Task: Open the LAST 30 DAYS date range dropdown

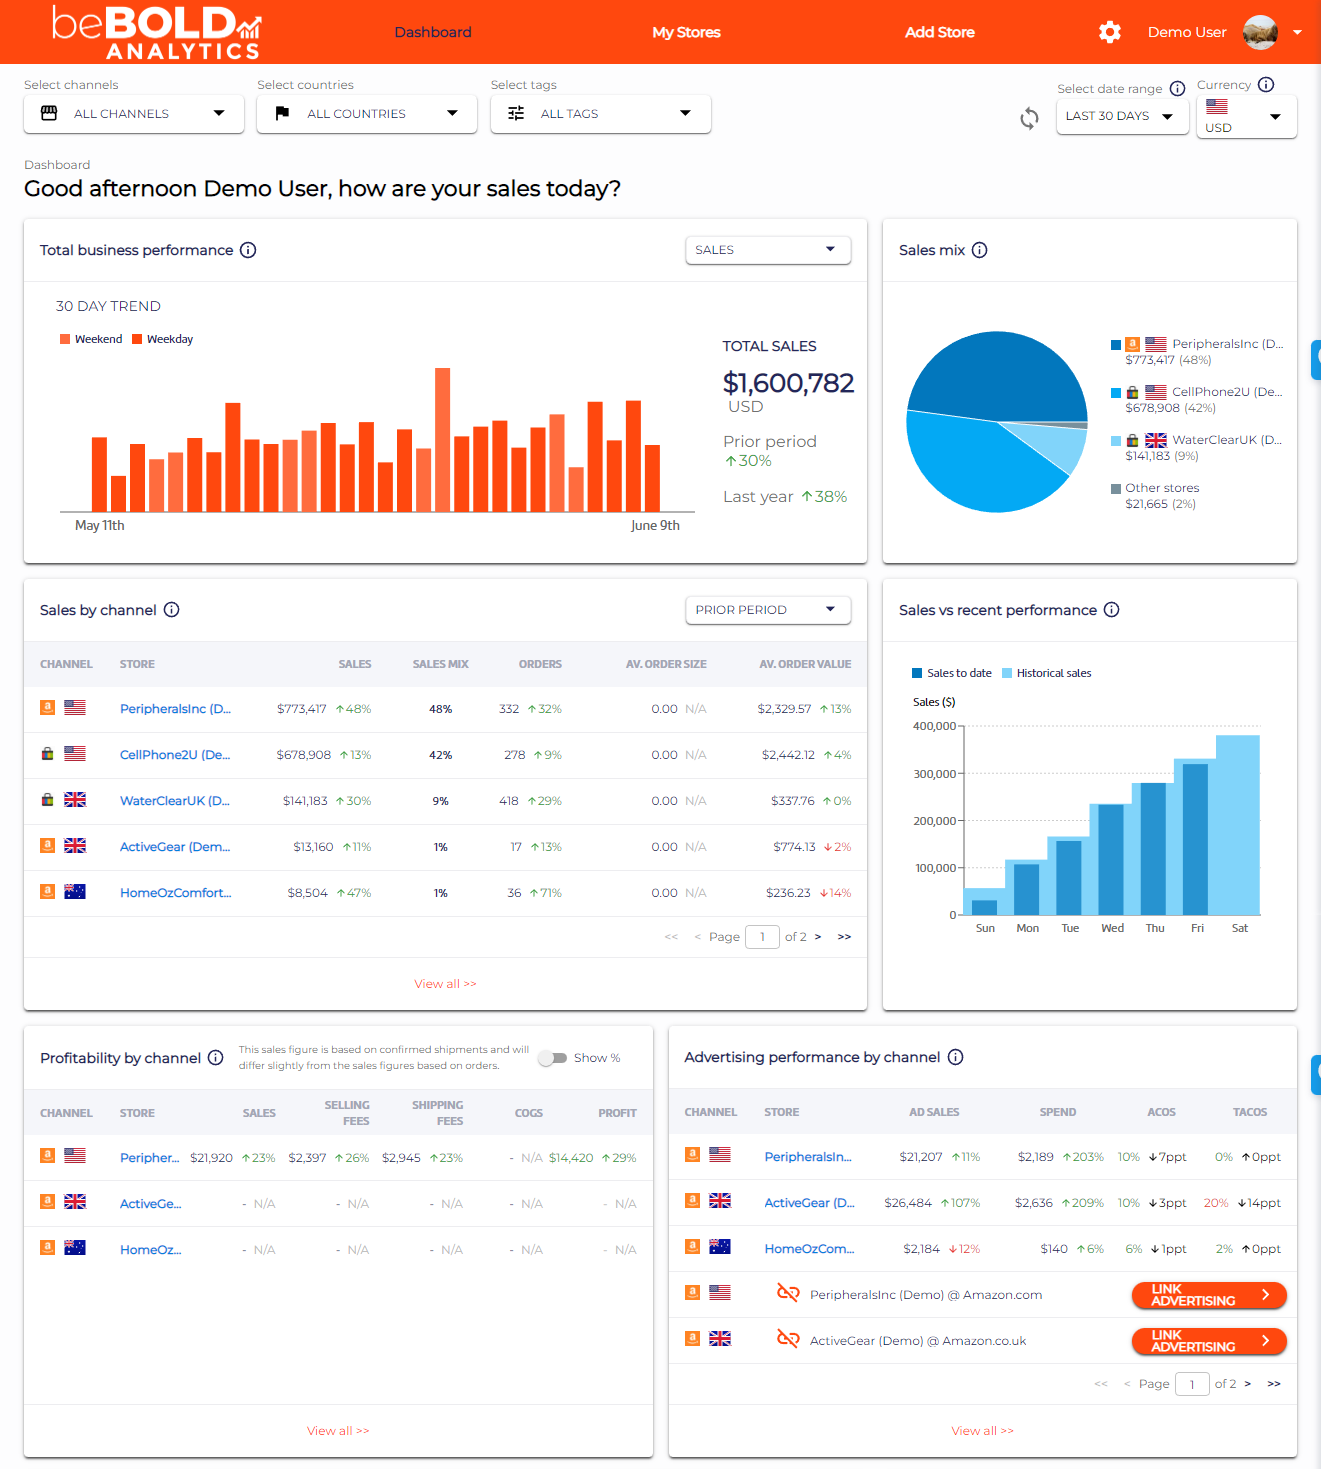Action: click(x=1123, y=116)
